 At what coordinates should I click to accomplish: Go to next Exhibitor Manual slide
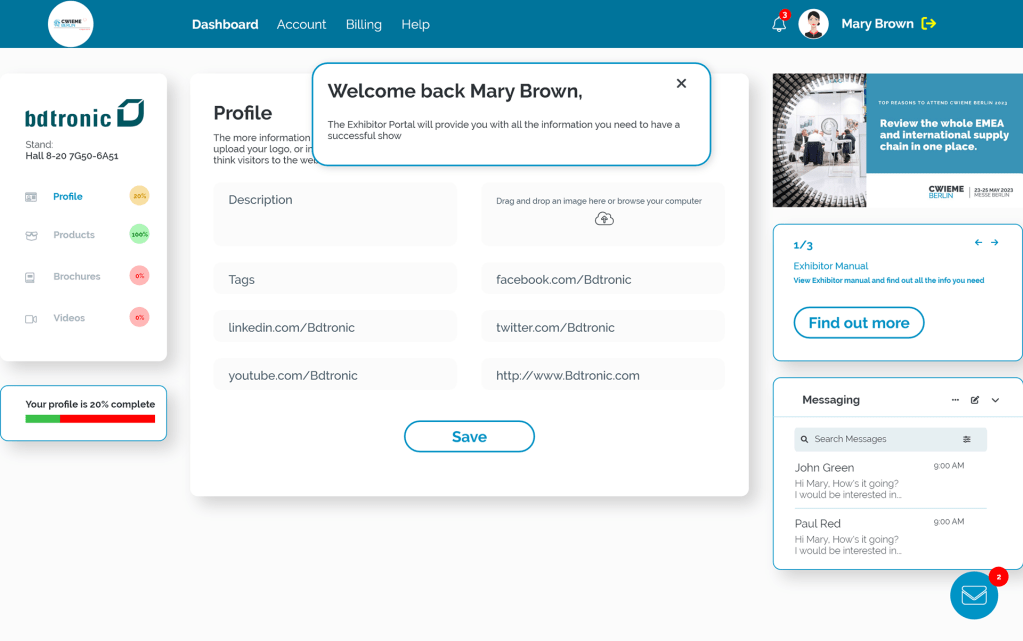994,243
